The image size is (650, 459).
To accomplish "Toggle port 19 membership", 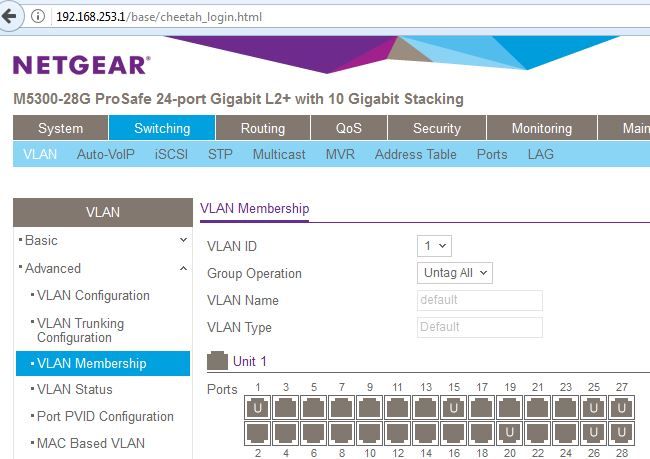I will 509,407.
